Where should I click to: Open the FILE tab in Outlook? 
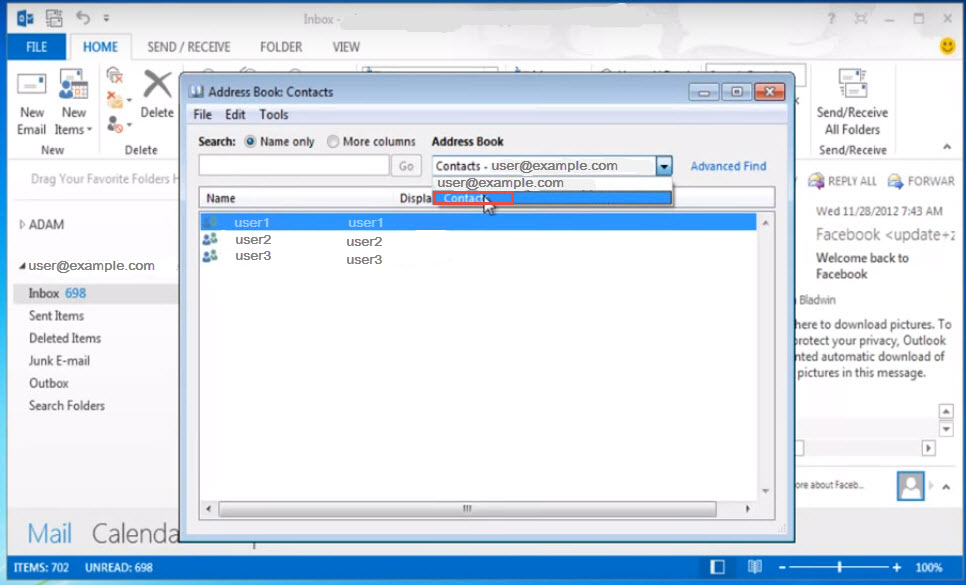click(36, 47)
